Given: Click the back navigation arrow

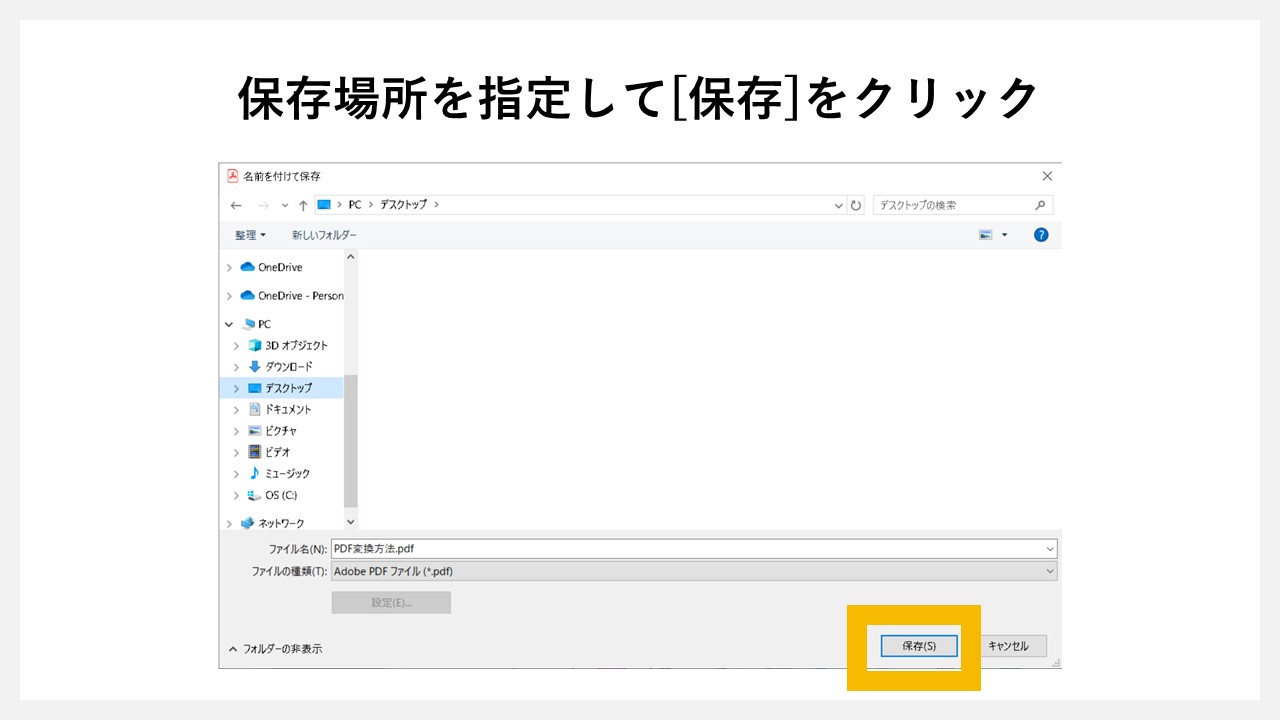Looking at the screenshot, I should click(x=237, y=205).
